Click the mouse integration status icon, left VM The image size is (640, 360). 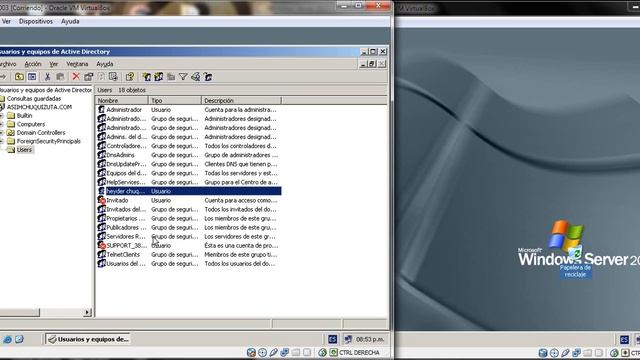[322, 352]
